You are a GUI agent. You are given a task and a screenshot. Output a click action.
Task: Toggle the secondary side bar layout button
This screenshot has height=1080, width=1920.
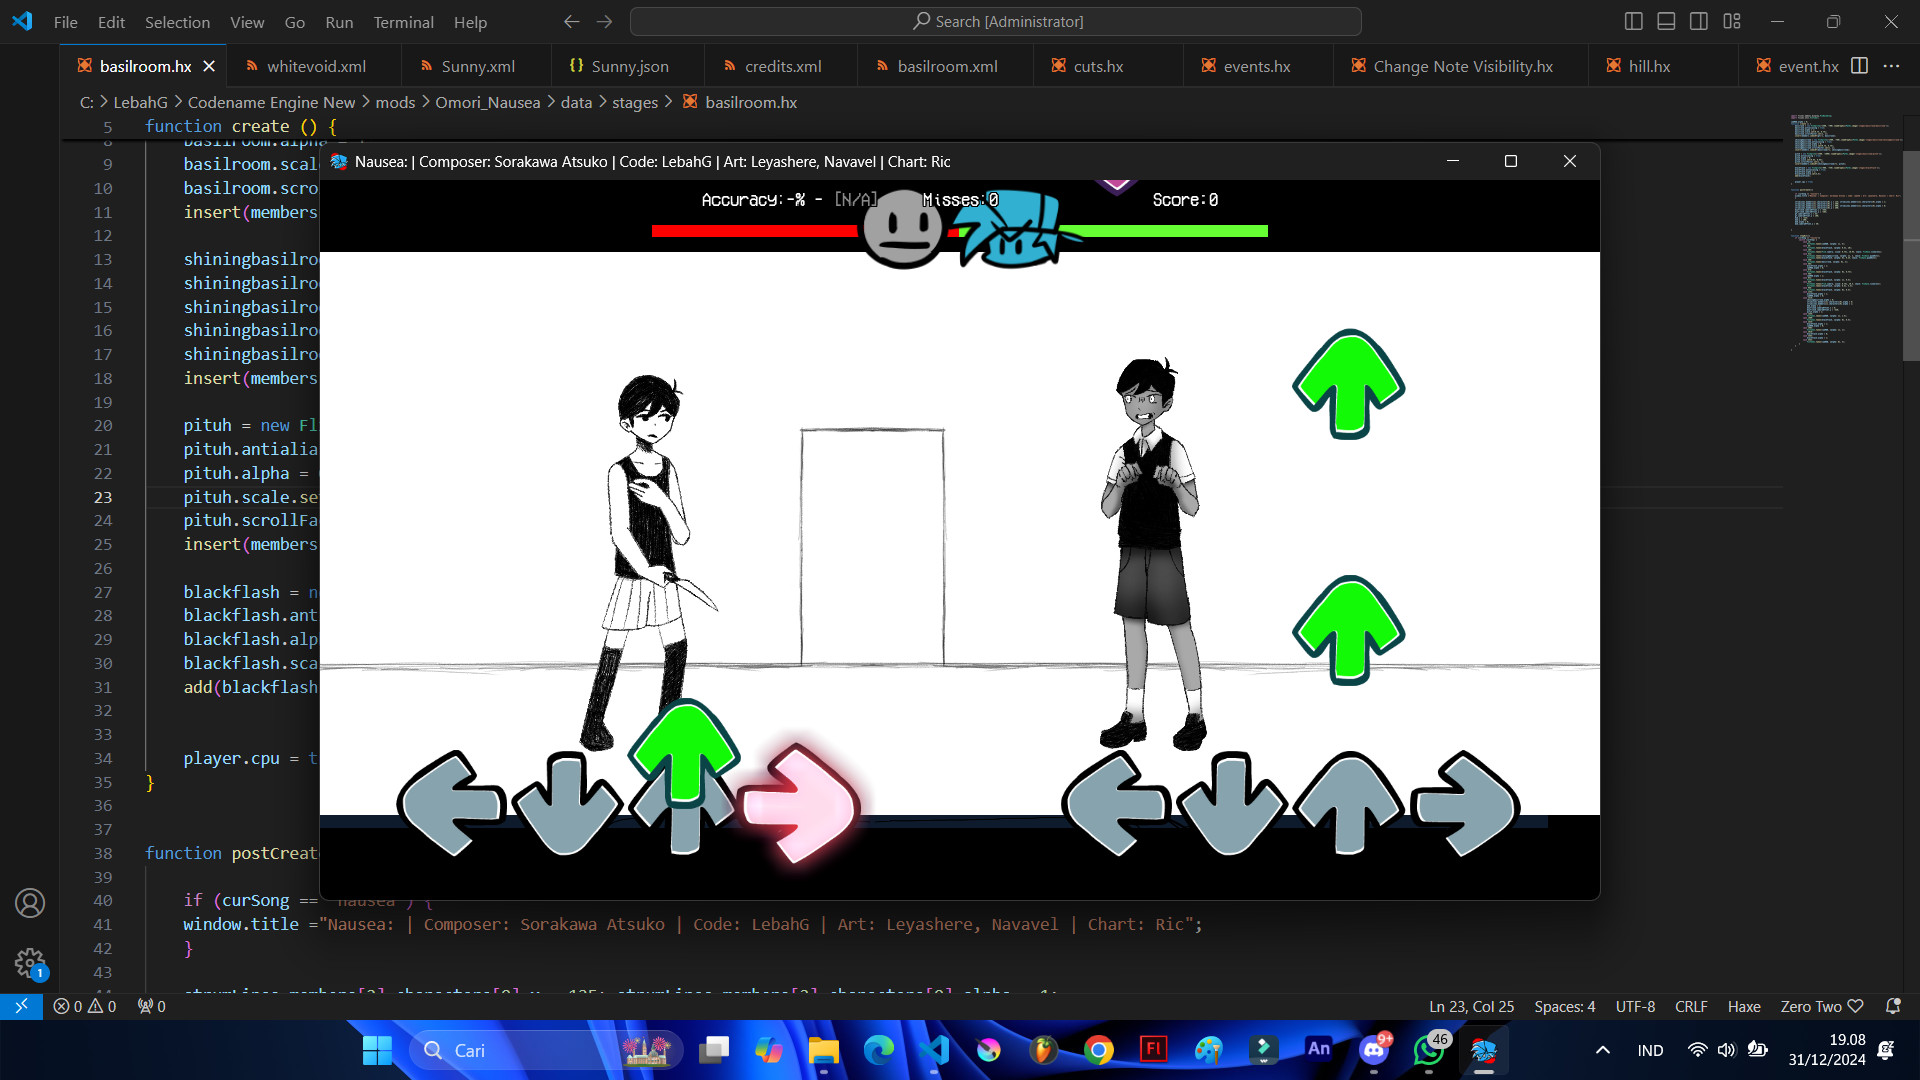point(1699,21)
